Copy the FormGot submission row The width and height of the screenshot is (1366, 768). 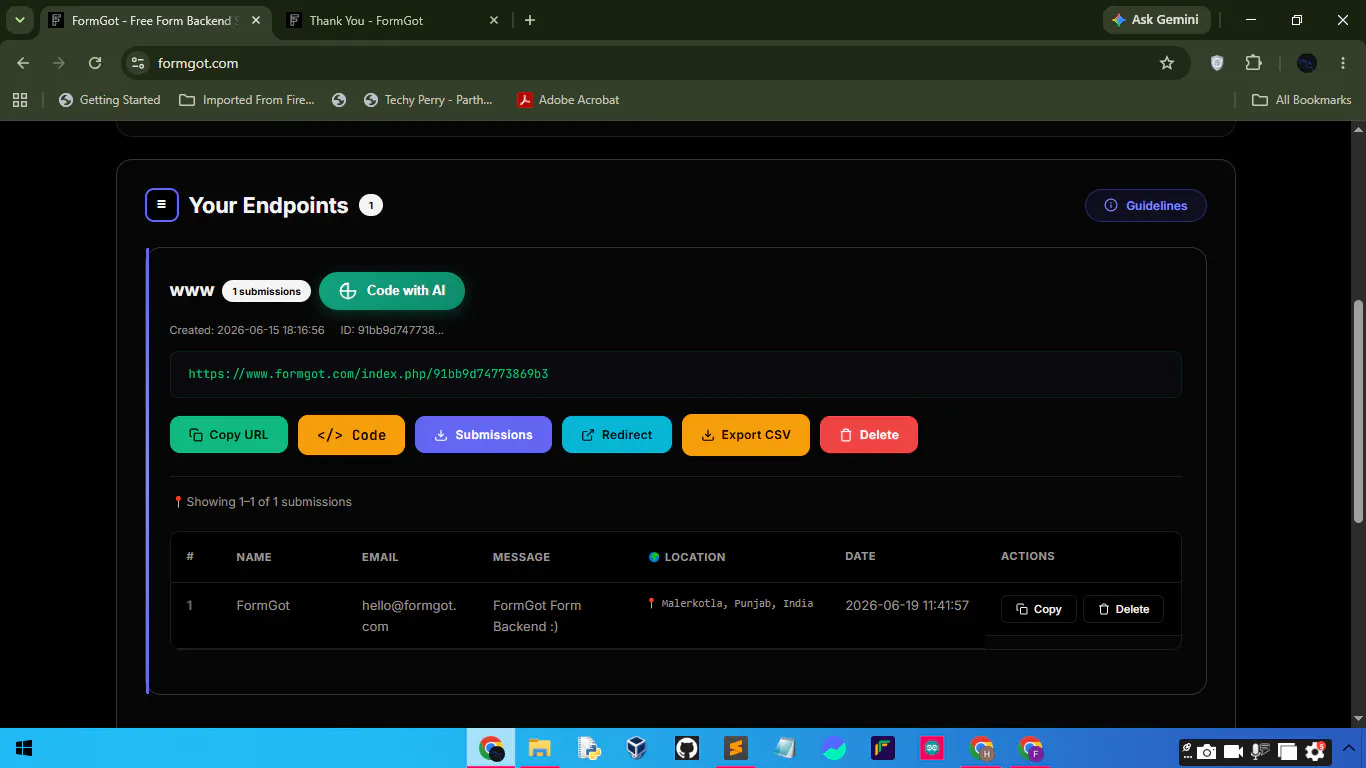click(1038, 609)
